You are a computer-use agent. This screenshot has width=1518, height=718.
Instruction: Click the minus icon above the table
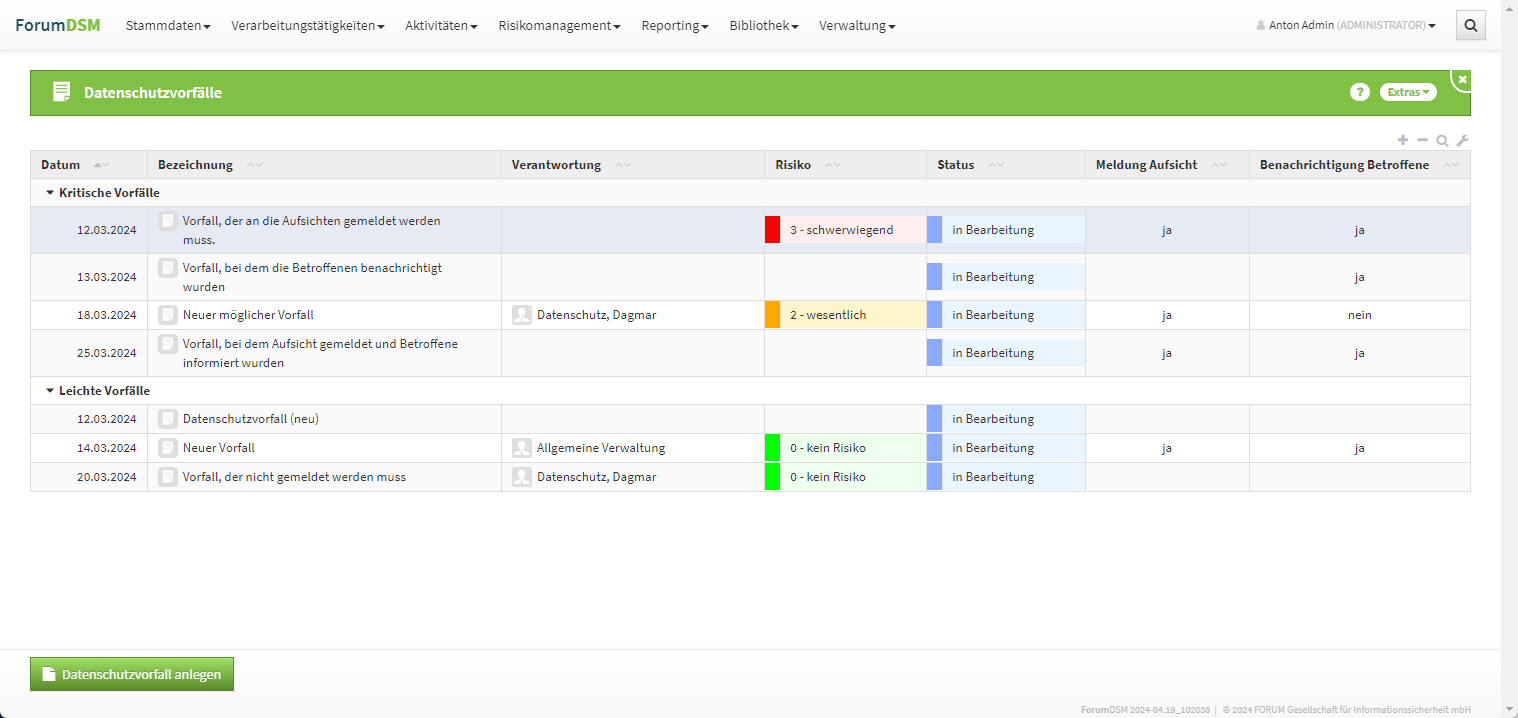coord(1423,141)
